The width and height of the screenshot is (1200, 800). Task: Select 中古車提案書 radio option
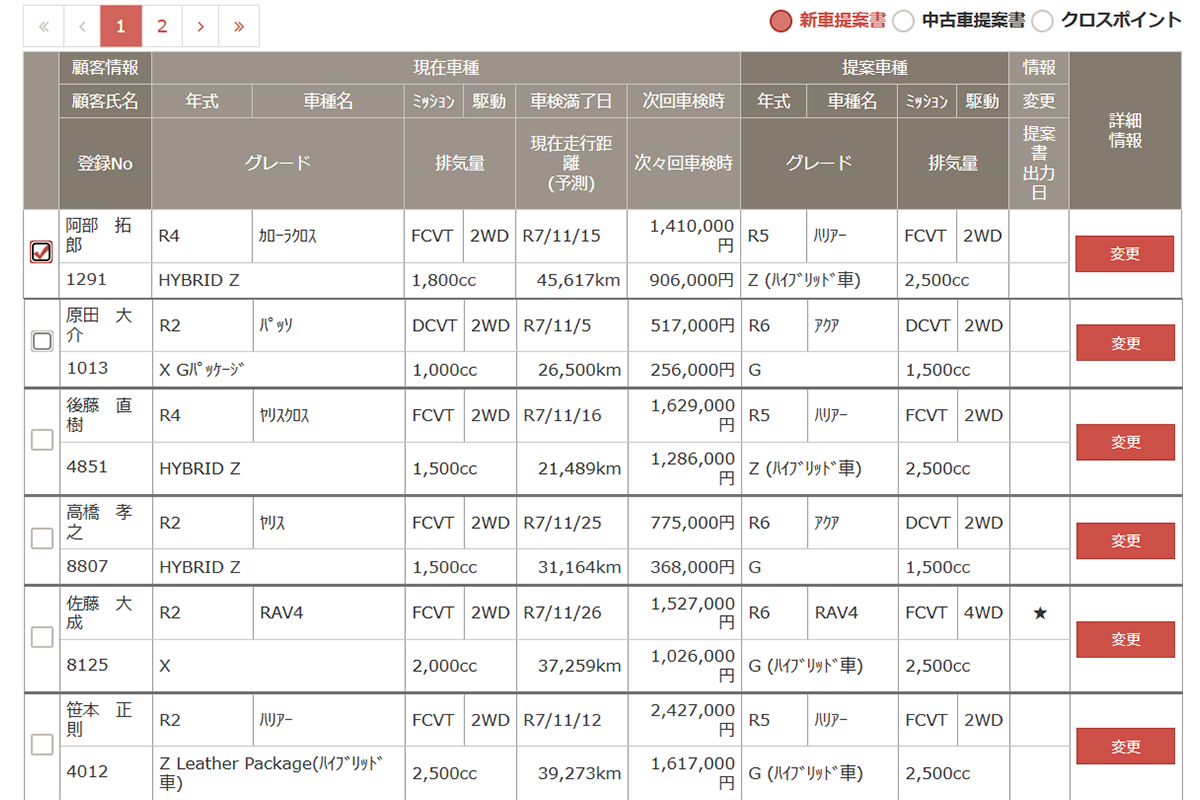tap(903, 20)
